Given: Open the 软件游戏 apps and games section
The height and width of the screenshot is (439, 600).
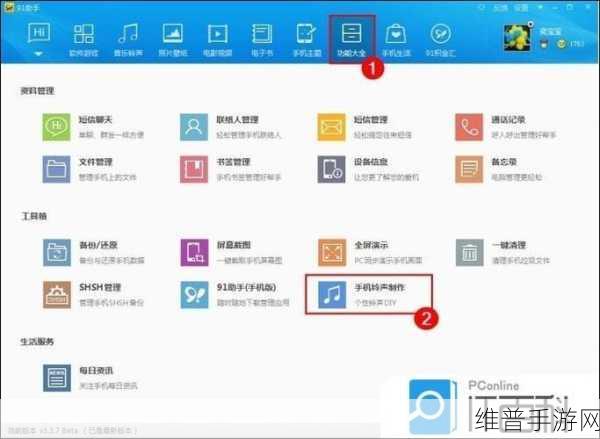Looking at the screenshot, I should coord(83,40).
